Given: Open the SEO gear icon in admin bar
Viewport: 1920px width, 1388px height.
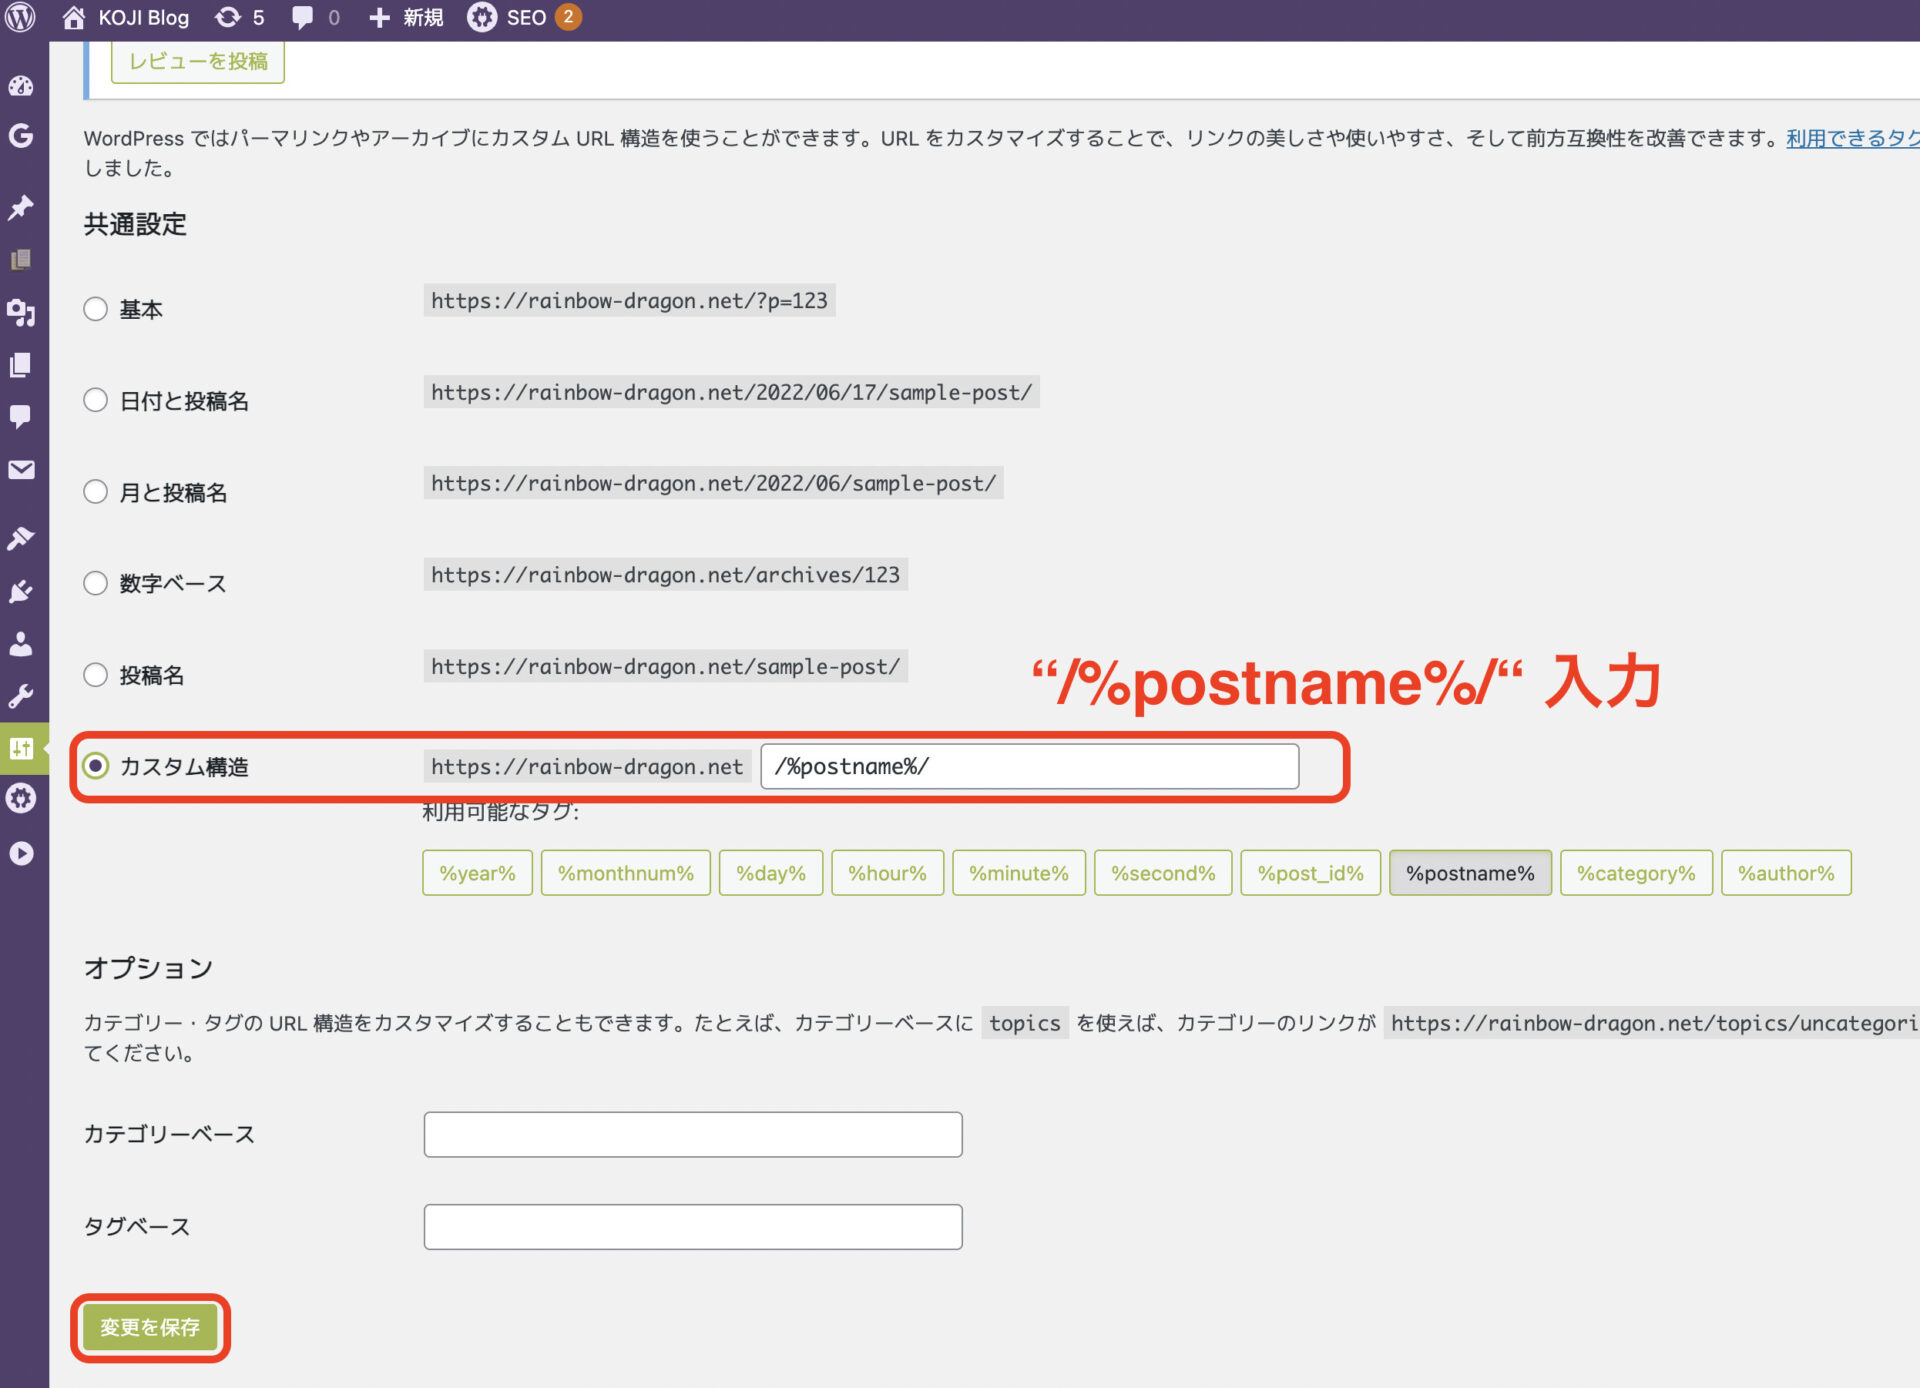Looking at the screenshot, I should point(482,17).
